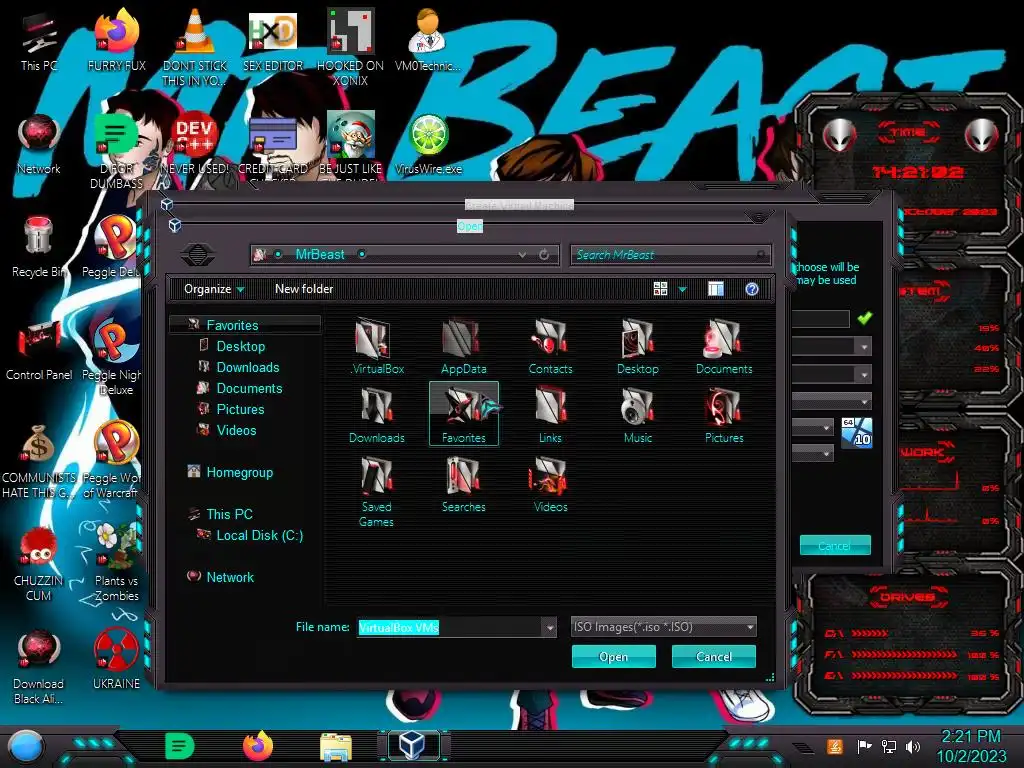Click VirtualBox icon in taskbar

pos(413,745)
